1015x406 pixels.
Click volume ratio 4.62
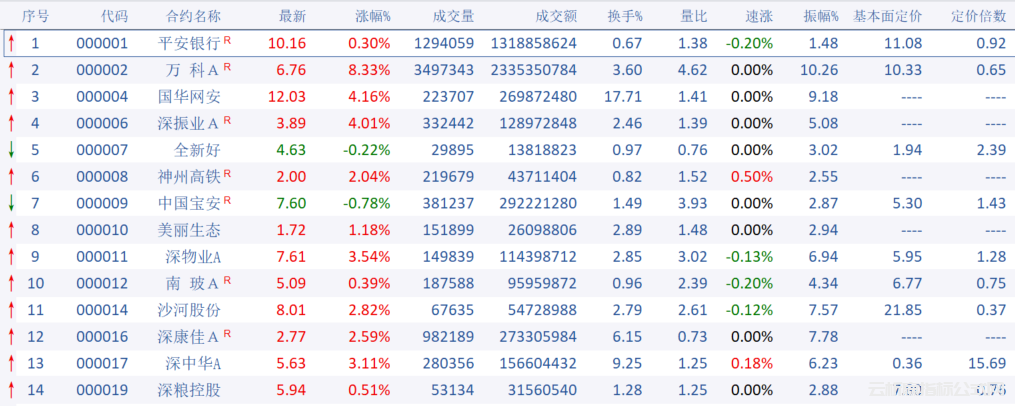coord(694,70)
